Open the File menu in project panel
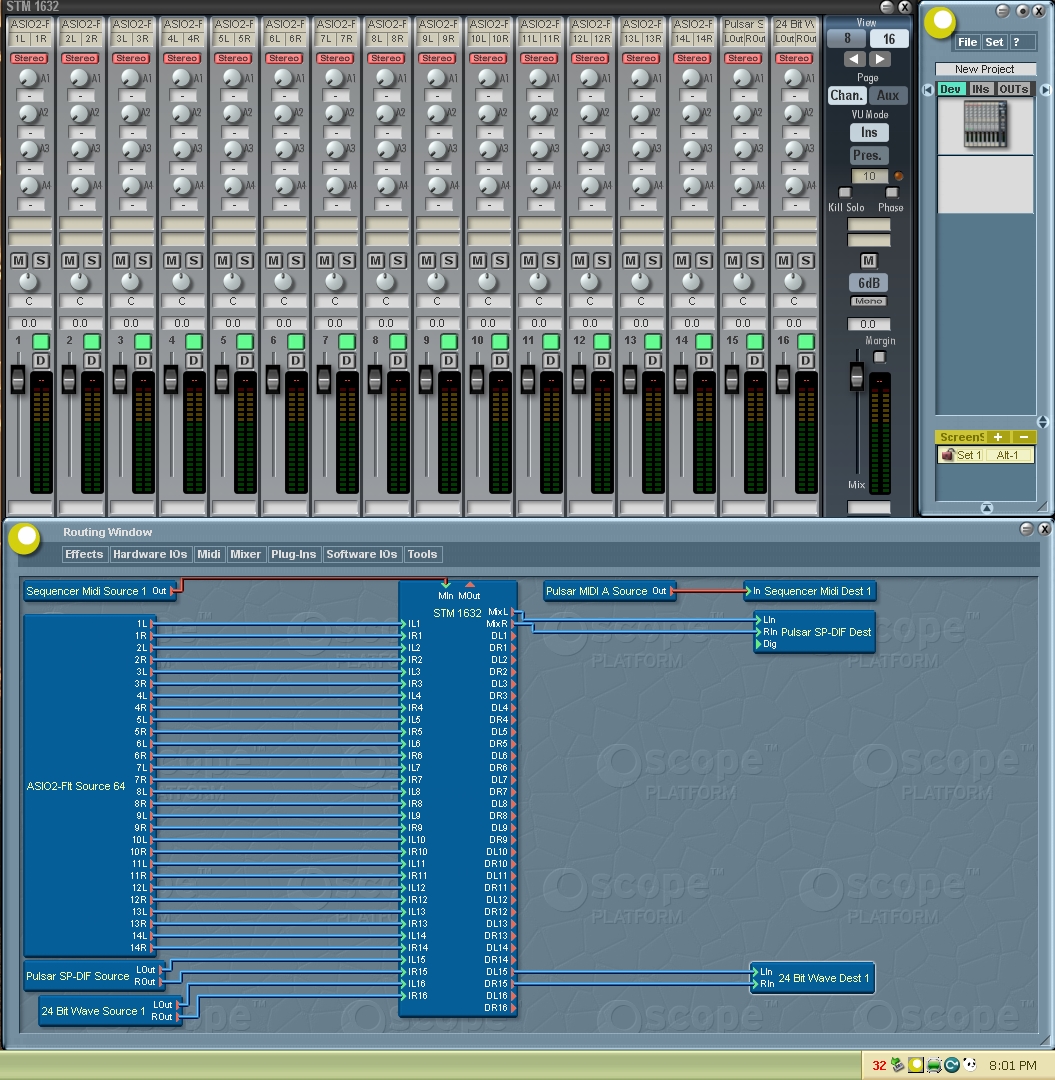The width and height of the screenshot is (1055, 1080). [968, 42]
